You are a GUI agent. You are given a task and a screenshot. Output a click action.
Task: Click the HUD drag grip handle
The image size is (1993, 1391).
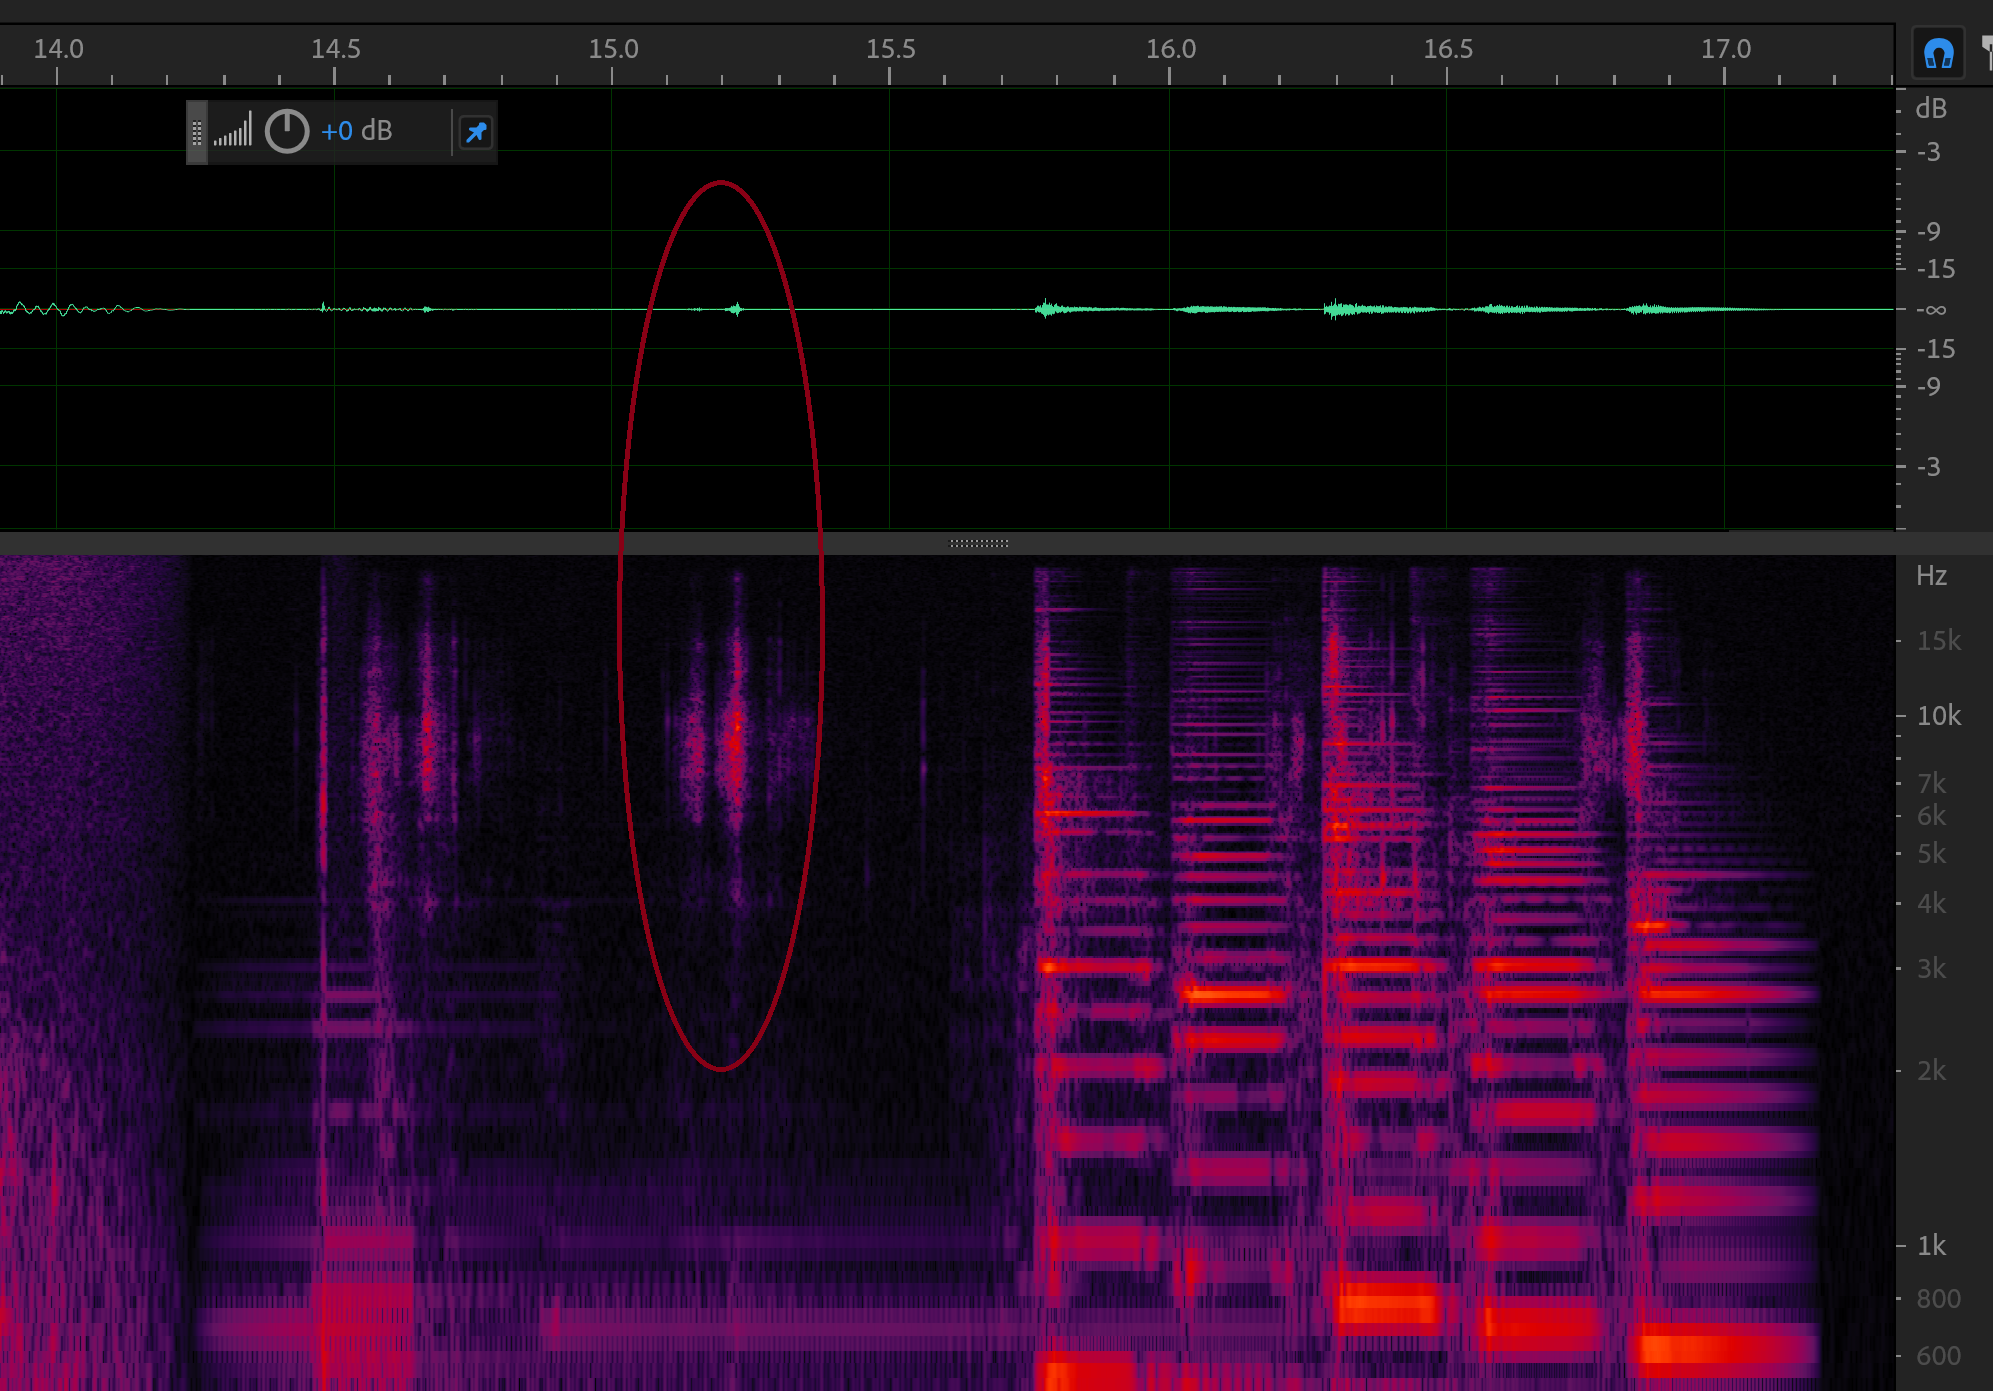(x=197, y=132)
